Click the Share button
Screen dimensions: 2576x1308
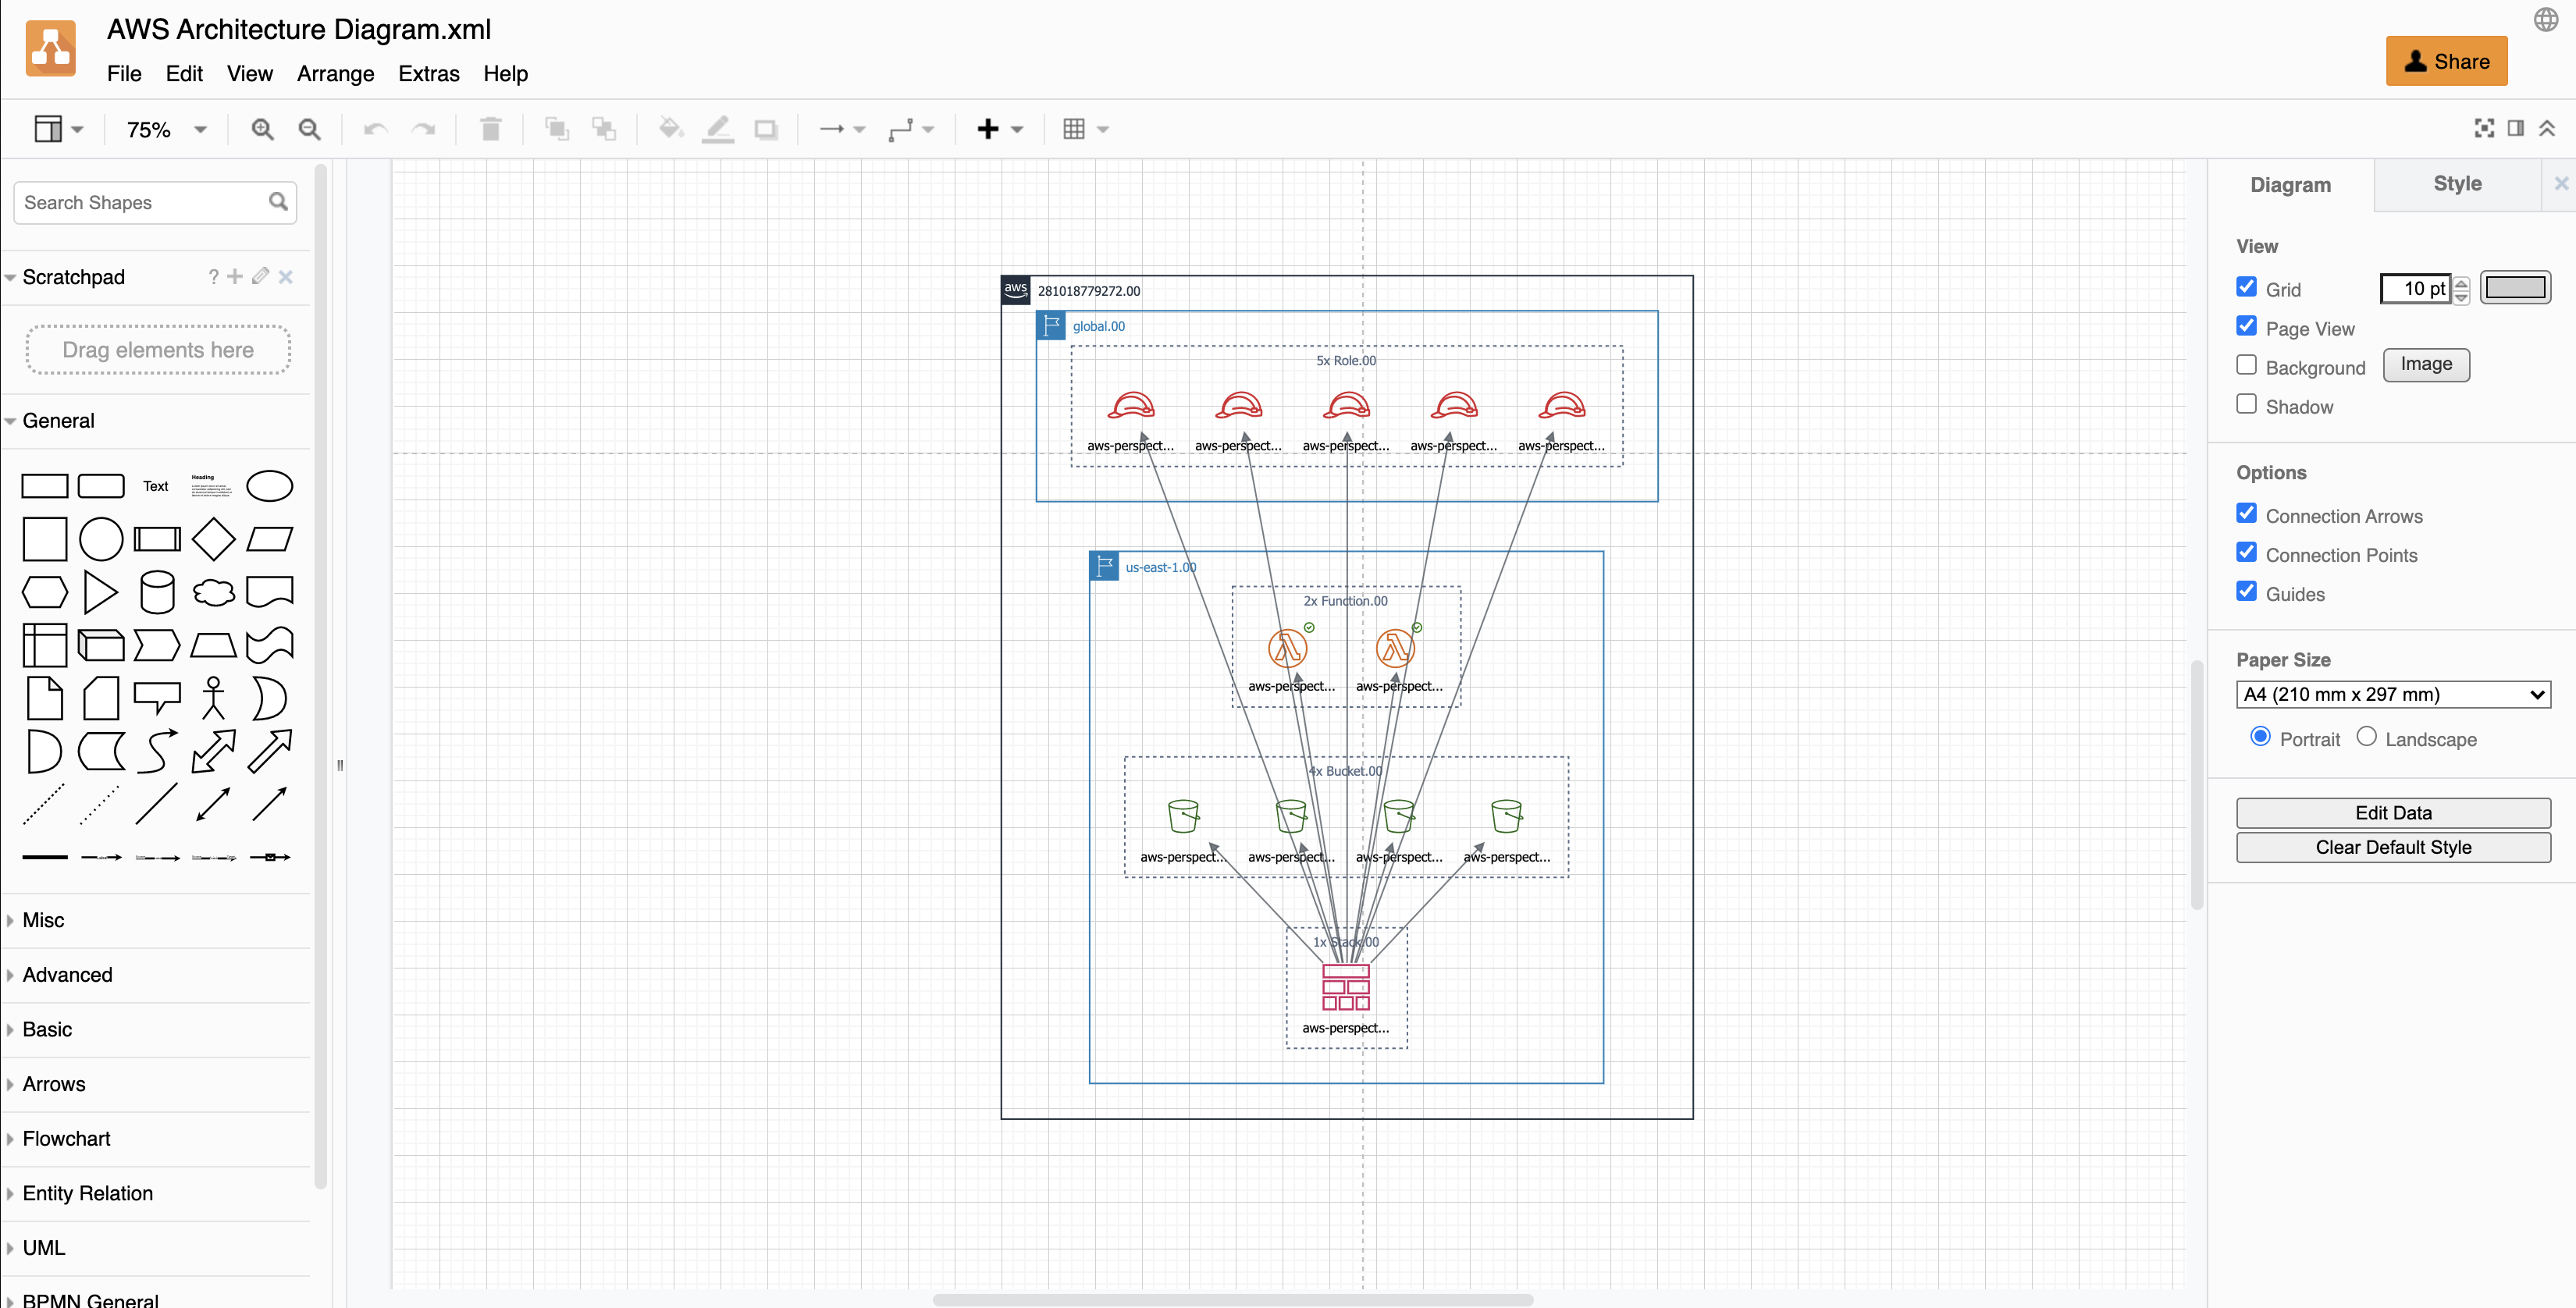tap(2446, 61)
